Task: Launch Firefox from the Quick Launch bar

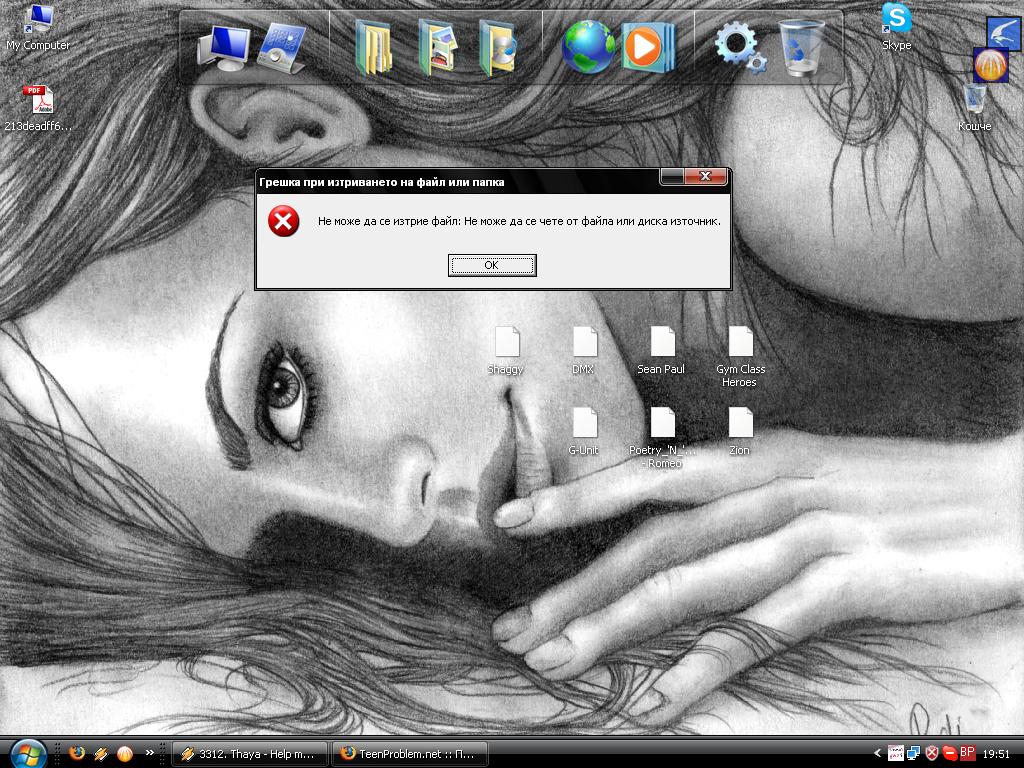Action: [77, 754]
